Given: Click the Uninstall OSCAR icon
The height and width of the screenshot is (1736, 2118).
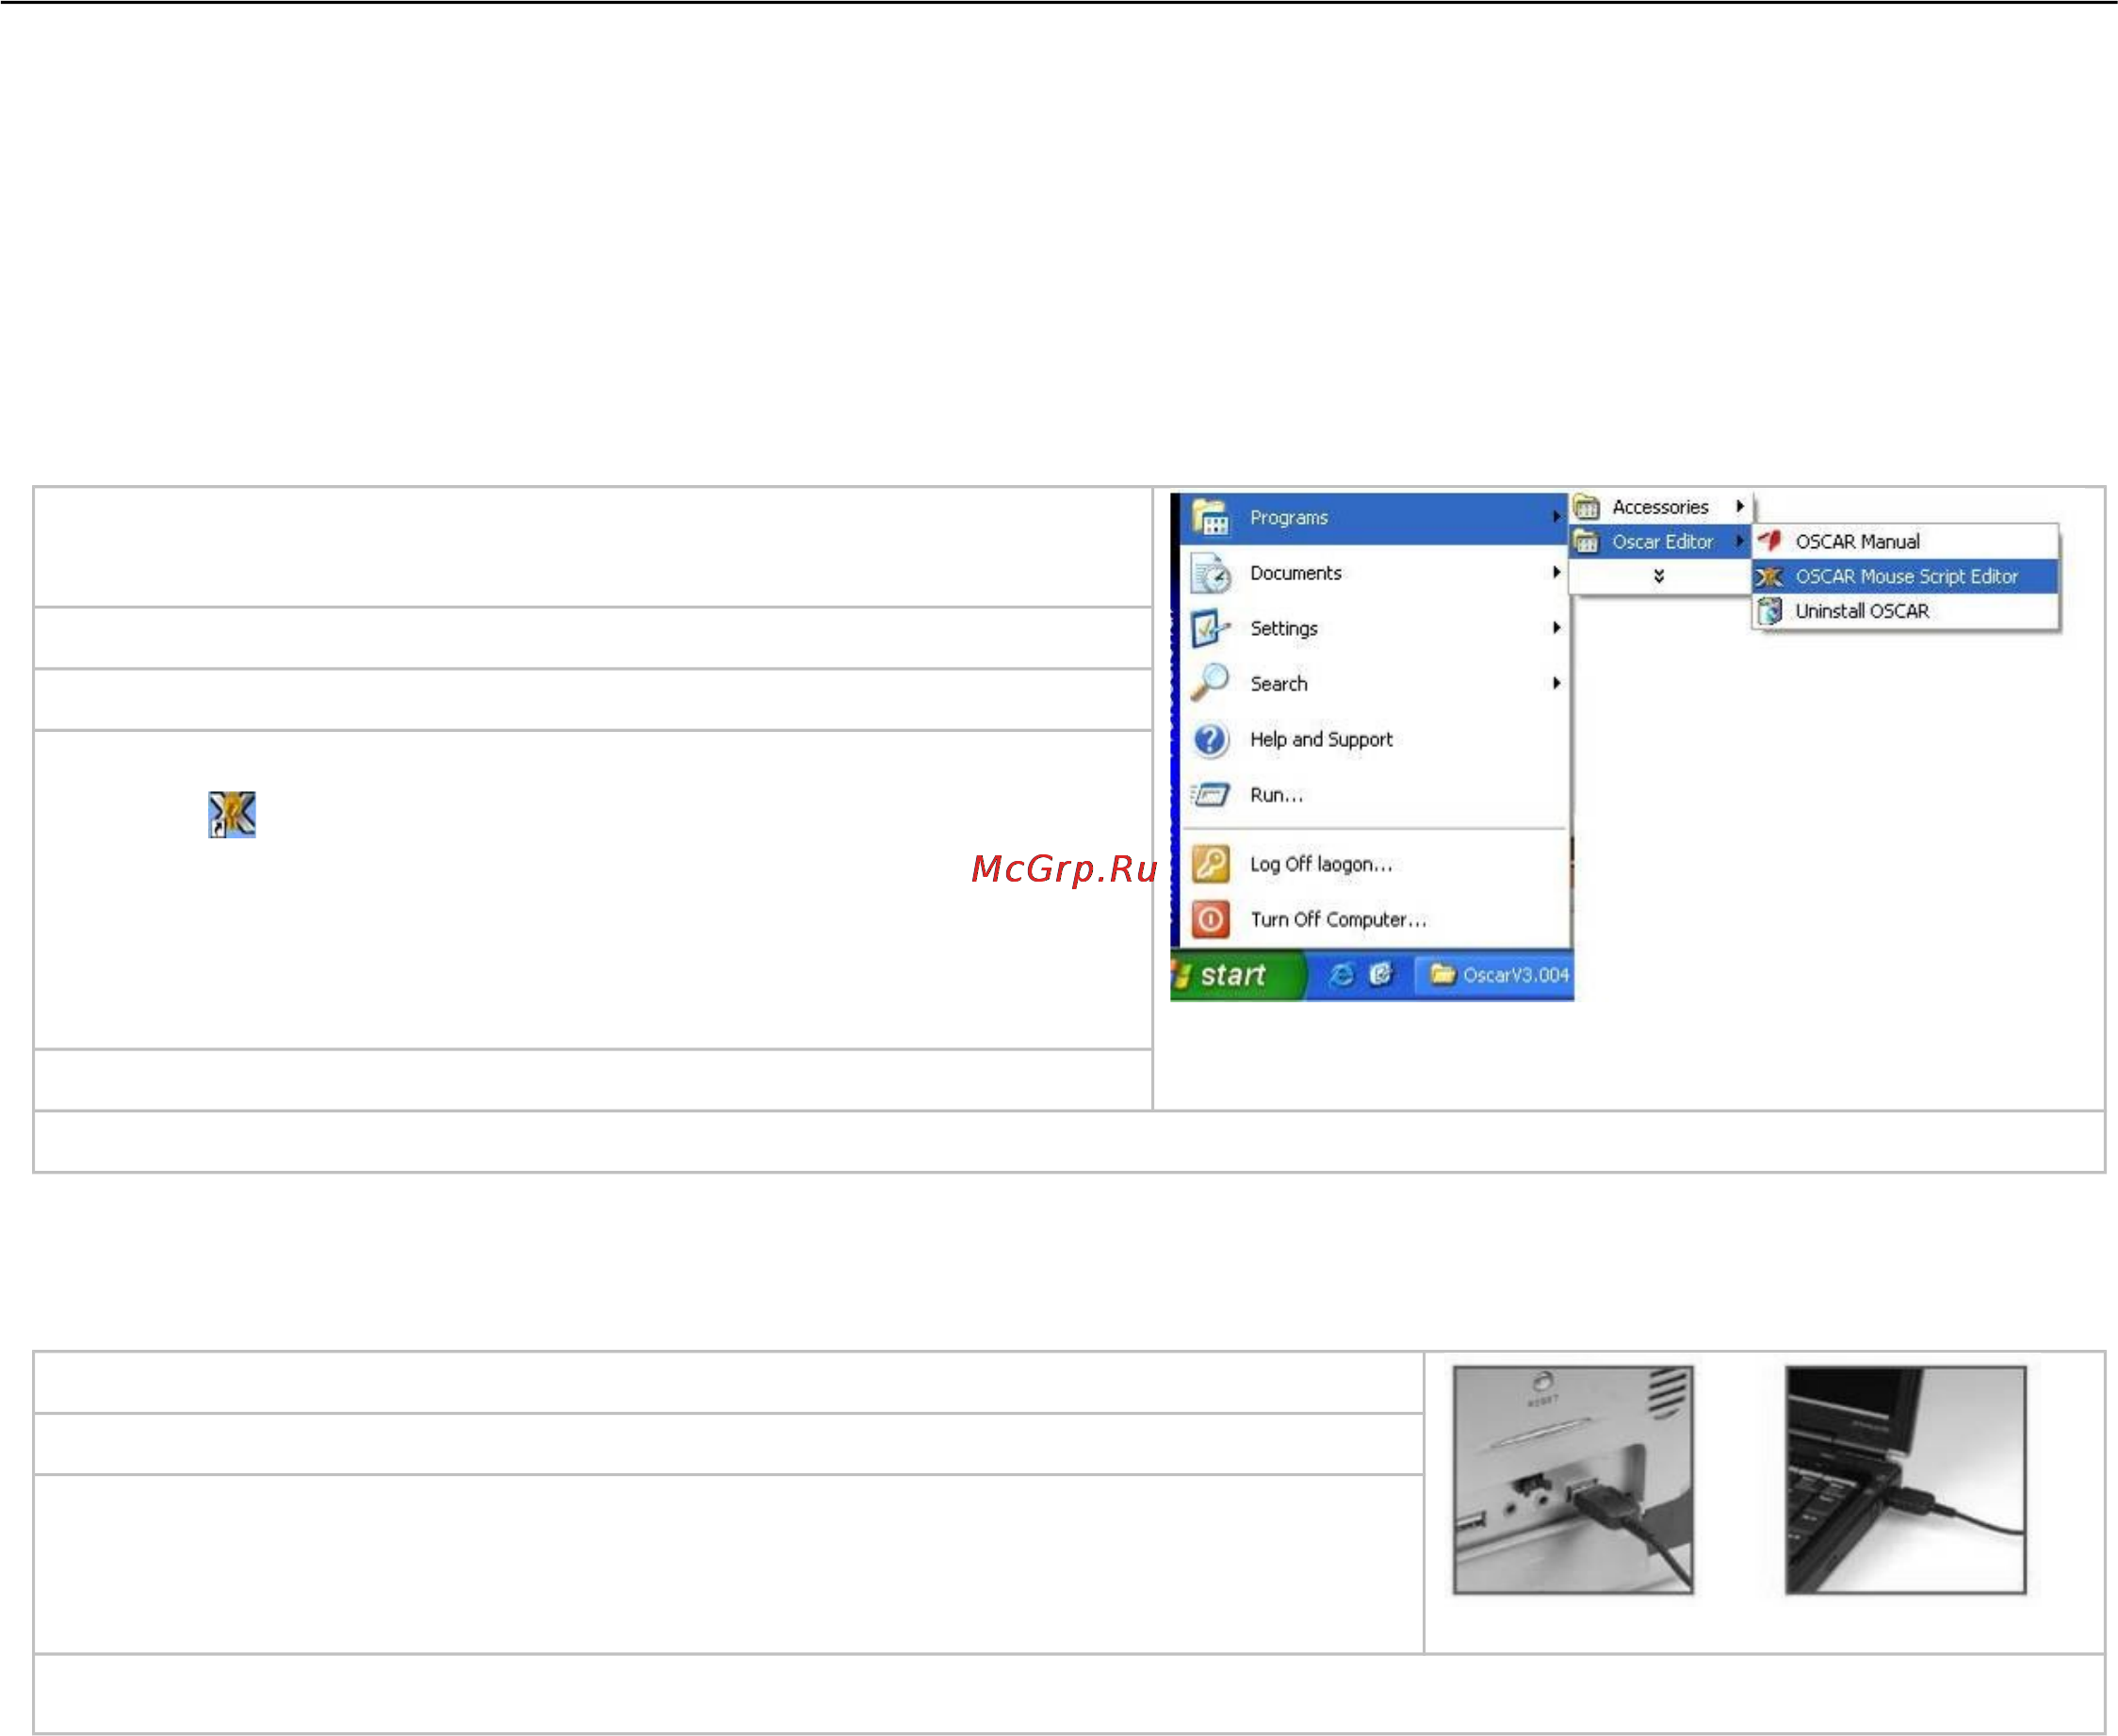Looking at the screenshot, I should pos(1770,611).
